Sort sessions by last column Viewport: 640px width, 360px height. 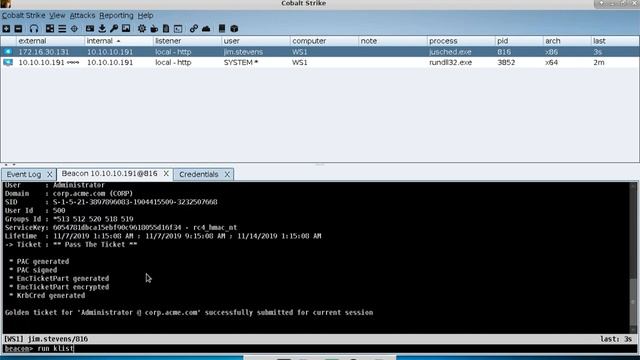[615, 41]
